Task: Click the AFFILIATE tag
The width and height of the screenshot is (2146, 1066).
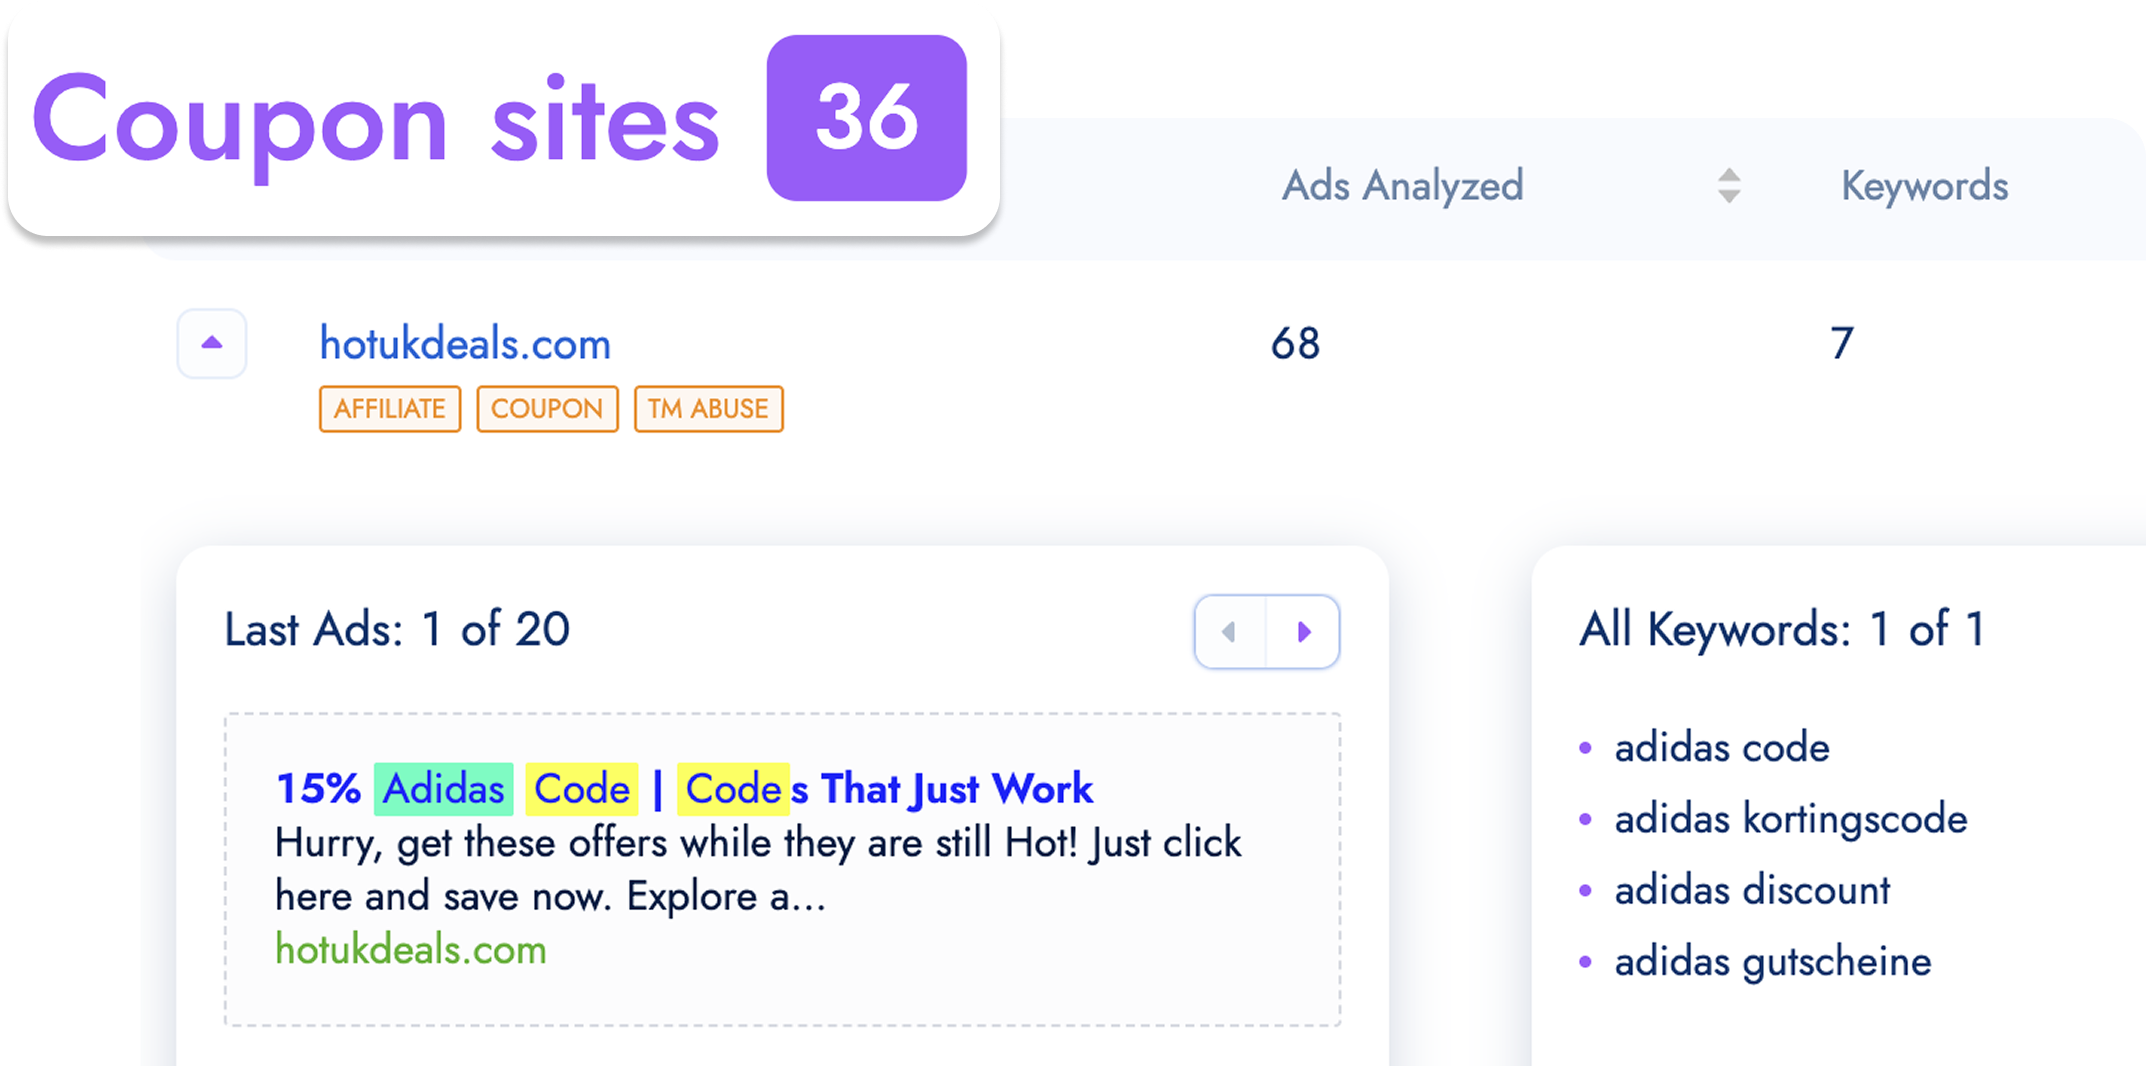Action: (390, 409)
